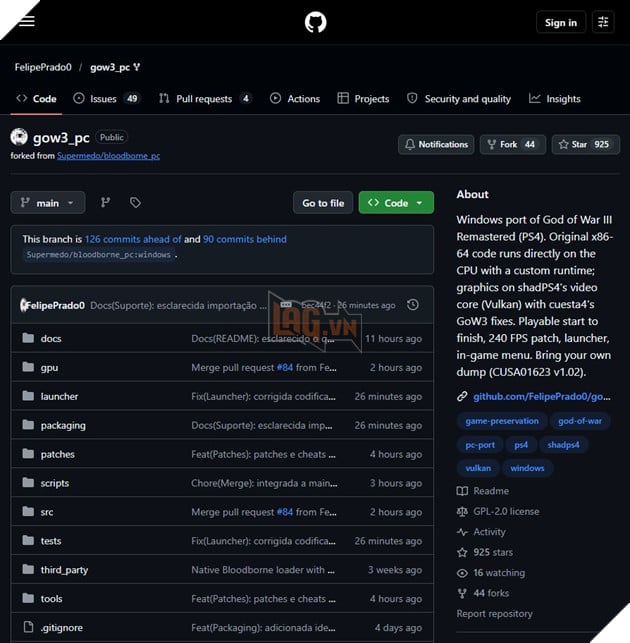Open the tests folder
630x643 pixels.
(51, 541)
